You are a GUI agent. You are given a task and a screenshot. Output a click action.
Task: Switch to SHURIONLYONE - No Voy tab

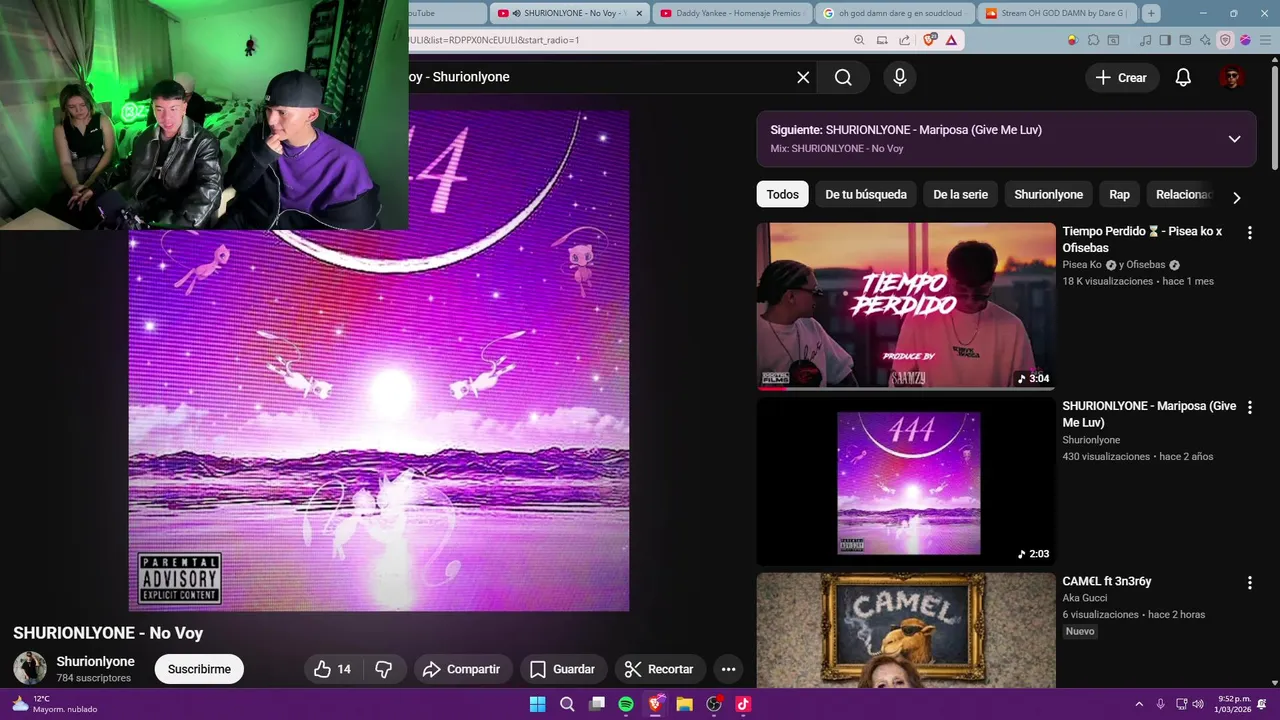pos(570,13)
